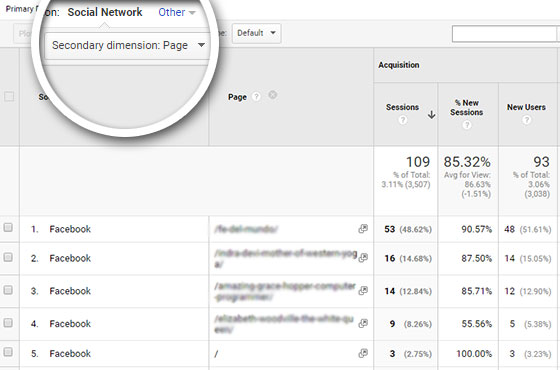Show help for New Users metric

526,120
